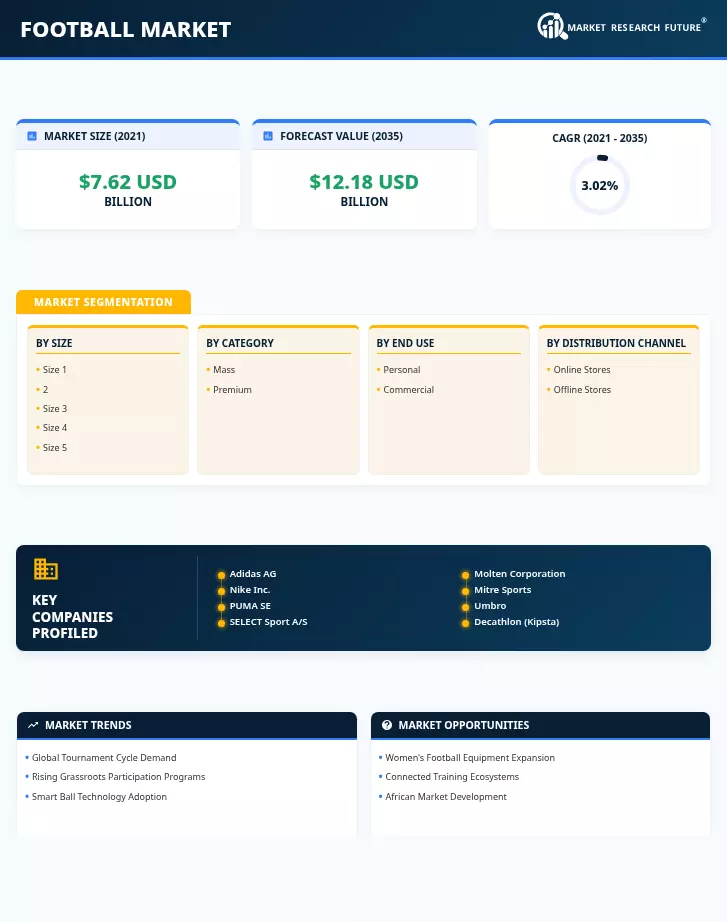This screenshot has width=727, height=922.
Task: Select Size 1 in the size list
Action: (x=55, y=369)
